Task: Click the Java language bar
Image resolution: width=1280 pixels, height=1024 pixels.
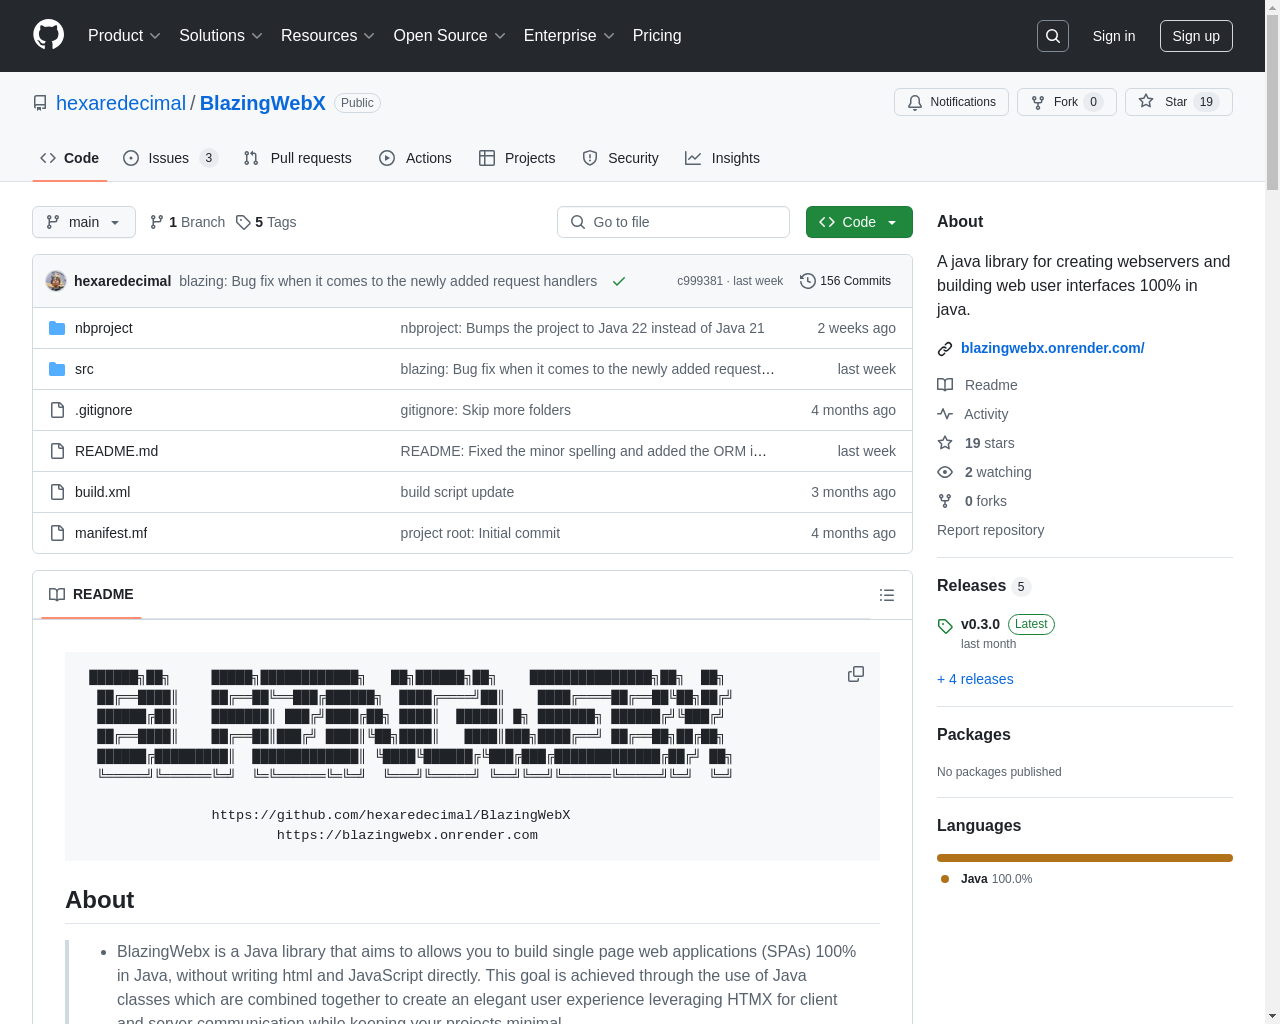Action: tap(1085, 858)
